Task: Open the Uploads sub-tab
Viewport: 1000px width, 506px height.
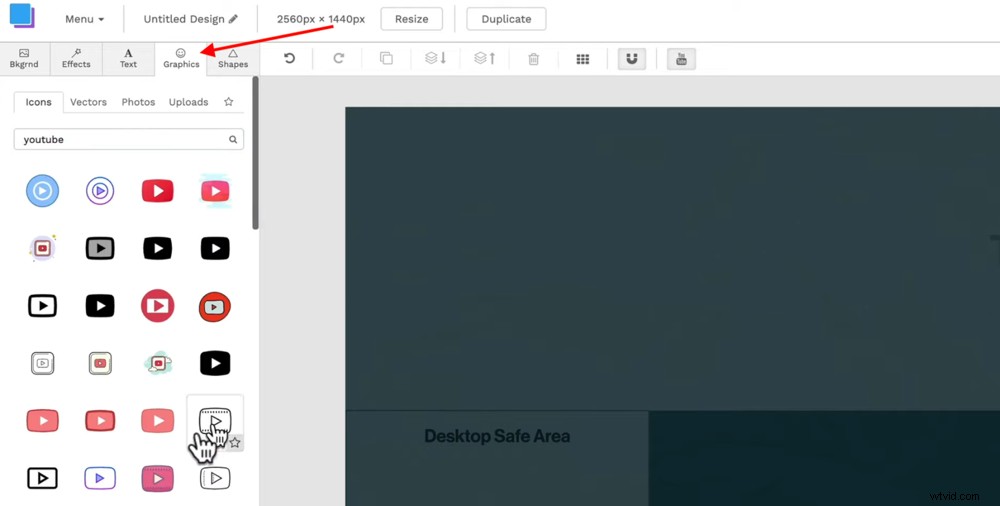Action: (188, 102)
